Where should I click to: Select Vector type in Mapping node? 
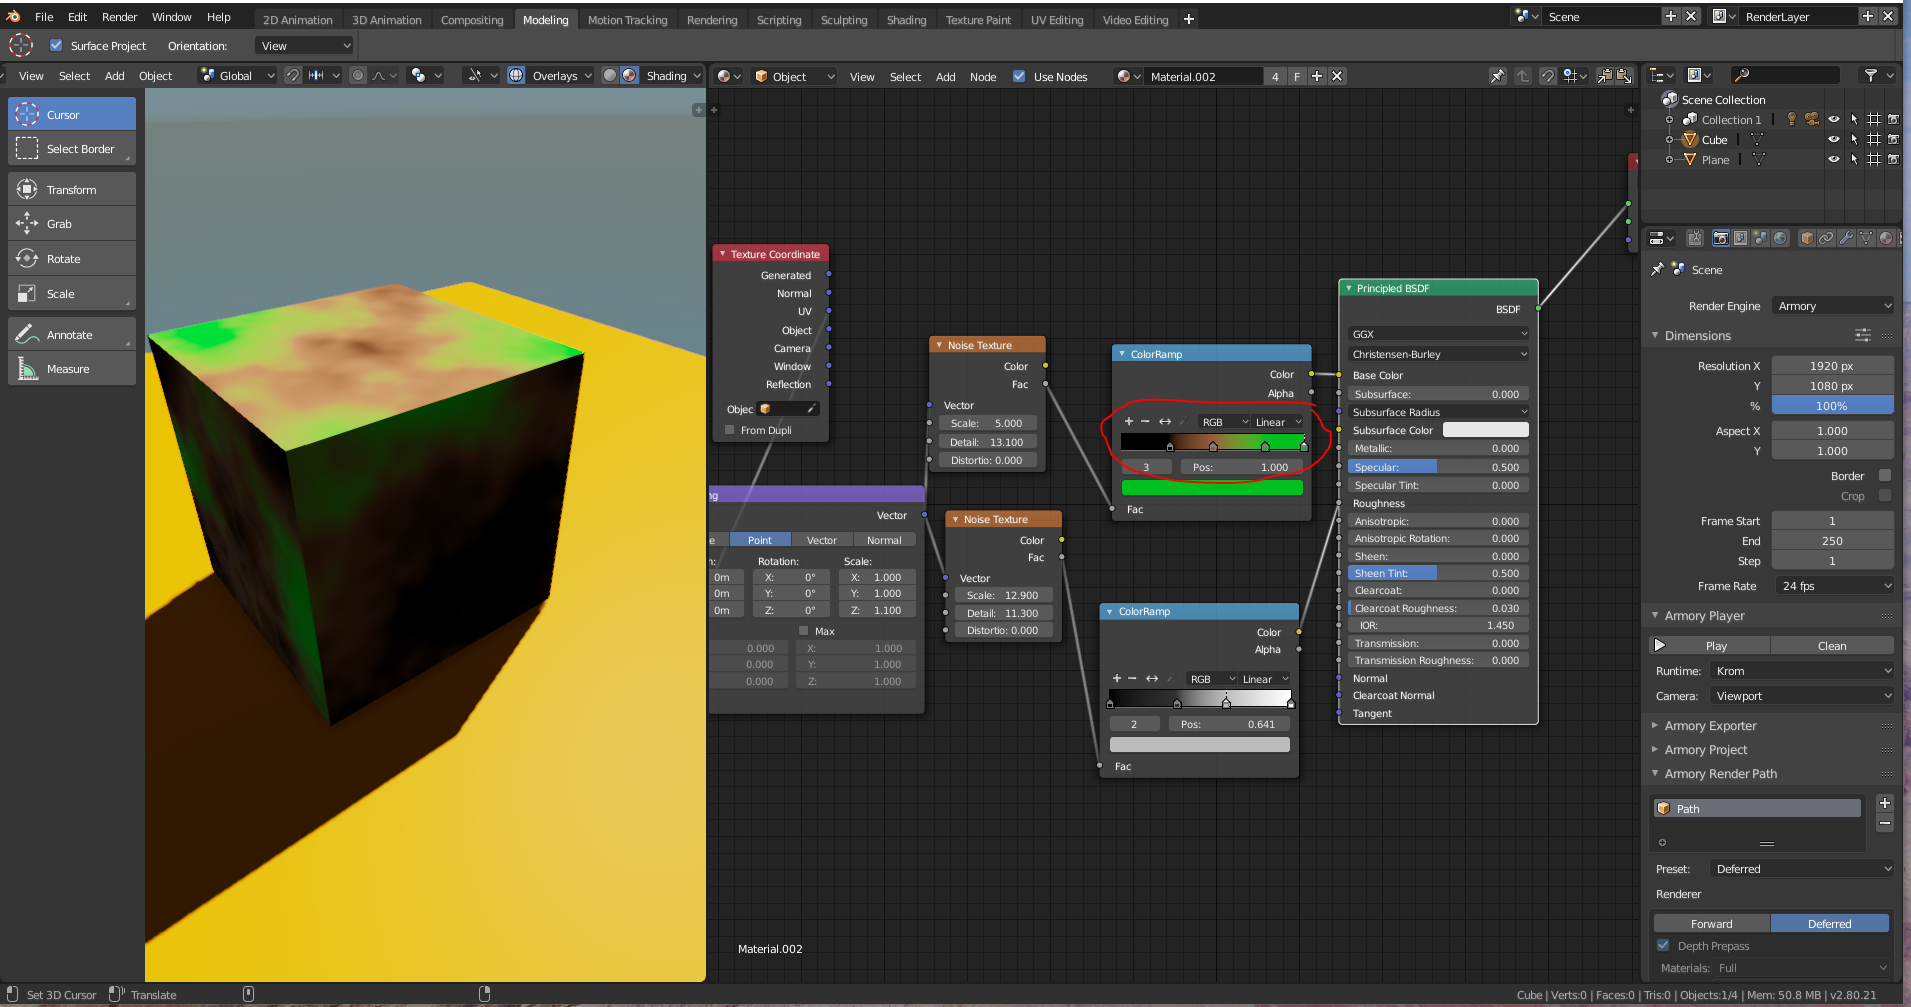pyautogui.click(x=821, y=540)
